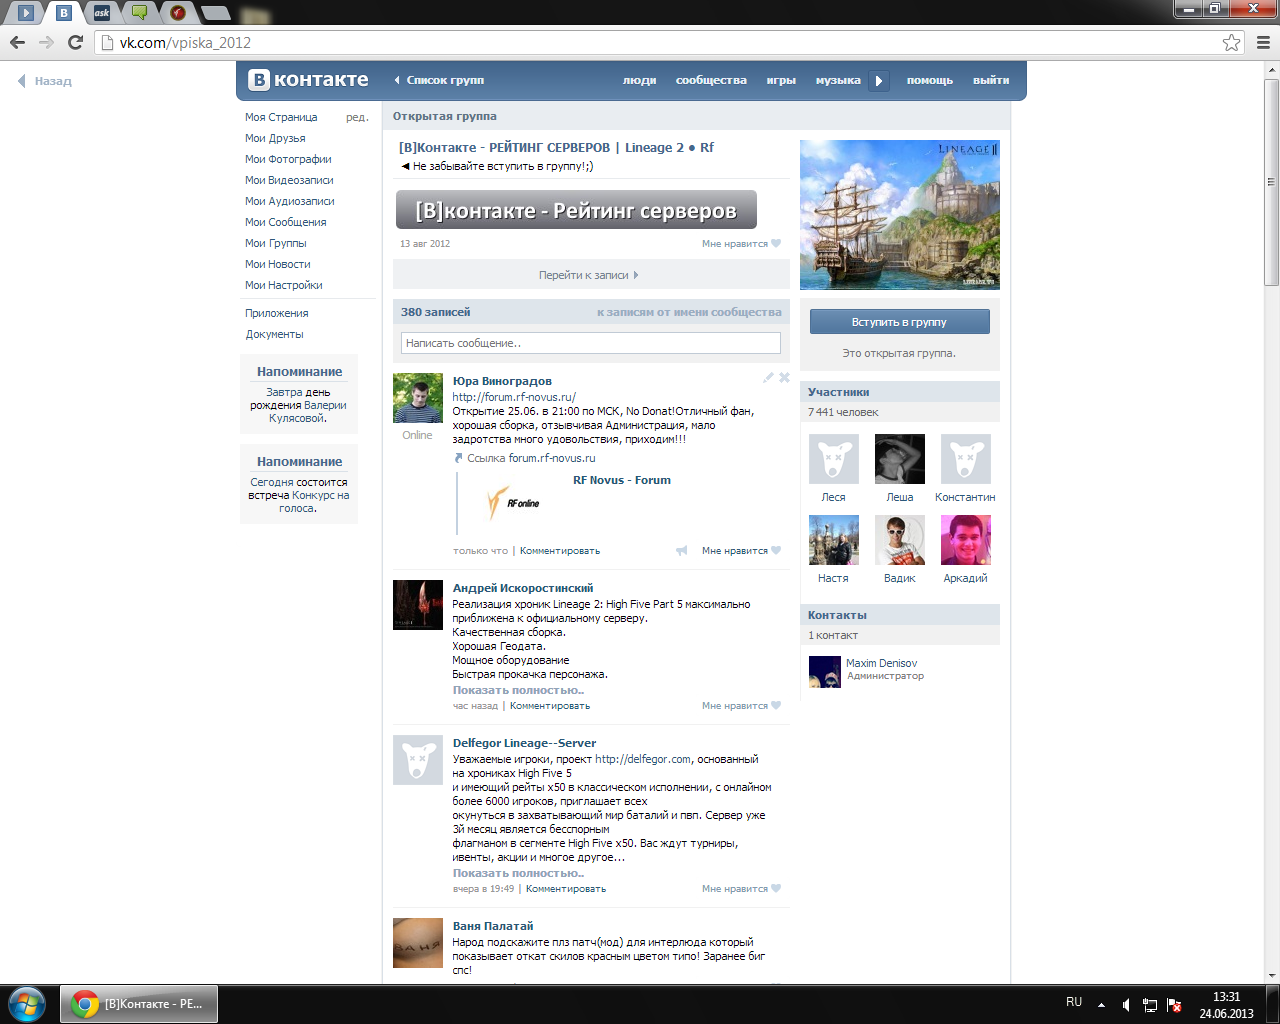Open the RU language switcher
The image size is (1280, 1024).
coord(1074,1002)
